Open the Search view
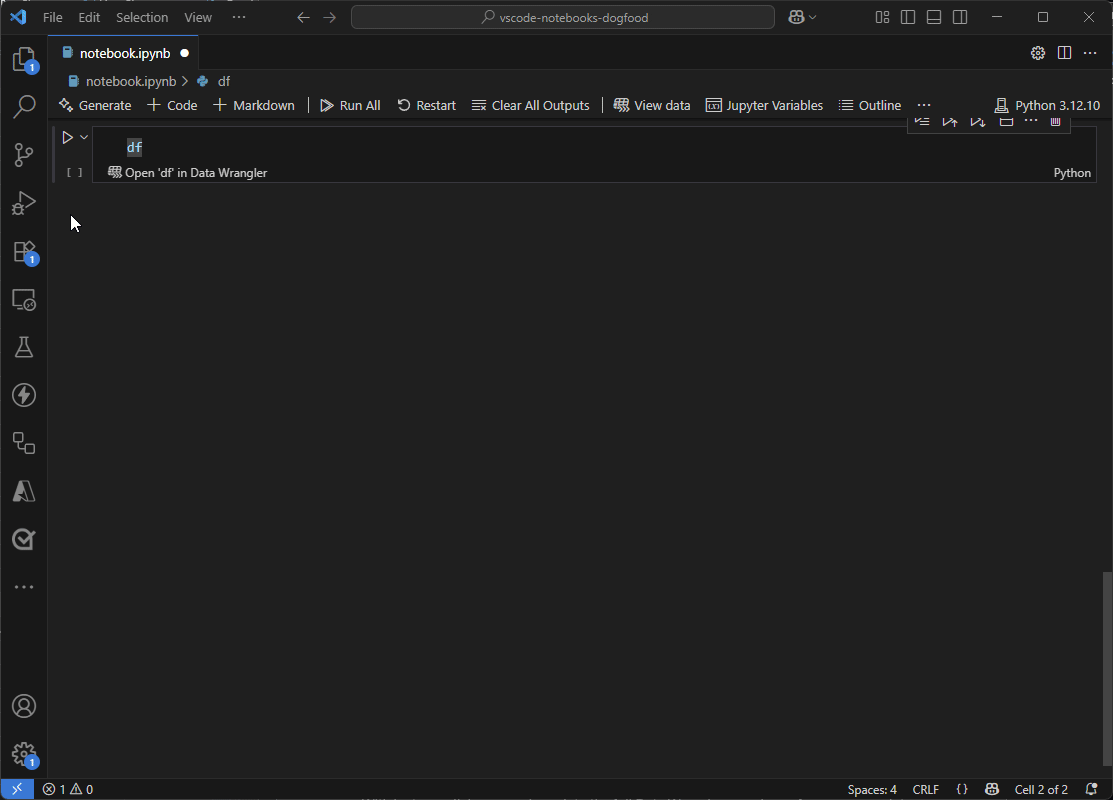1113x800 pixels. coord(24,106)
